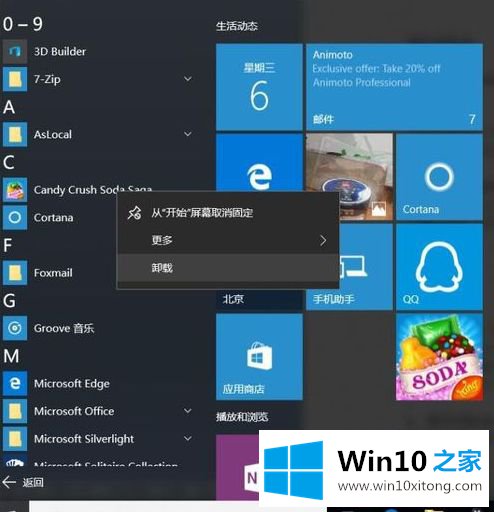
Task: Open the calendar tile showing 星期三 6
Action: [x=259, y=87]
